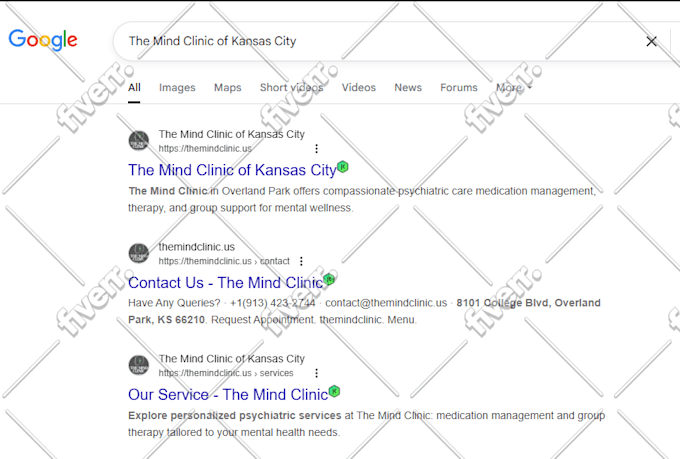The image size is (680, 459).
Task: Click the themindclinic.us site name above the contact URL
Action: (196, 247)
